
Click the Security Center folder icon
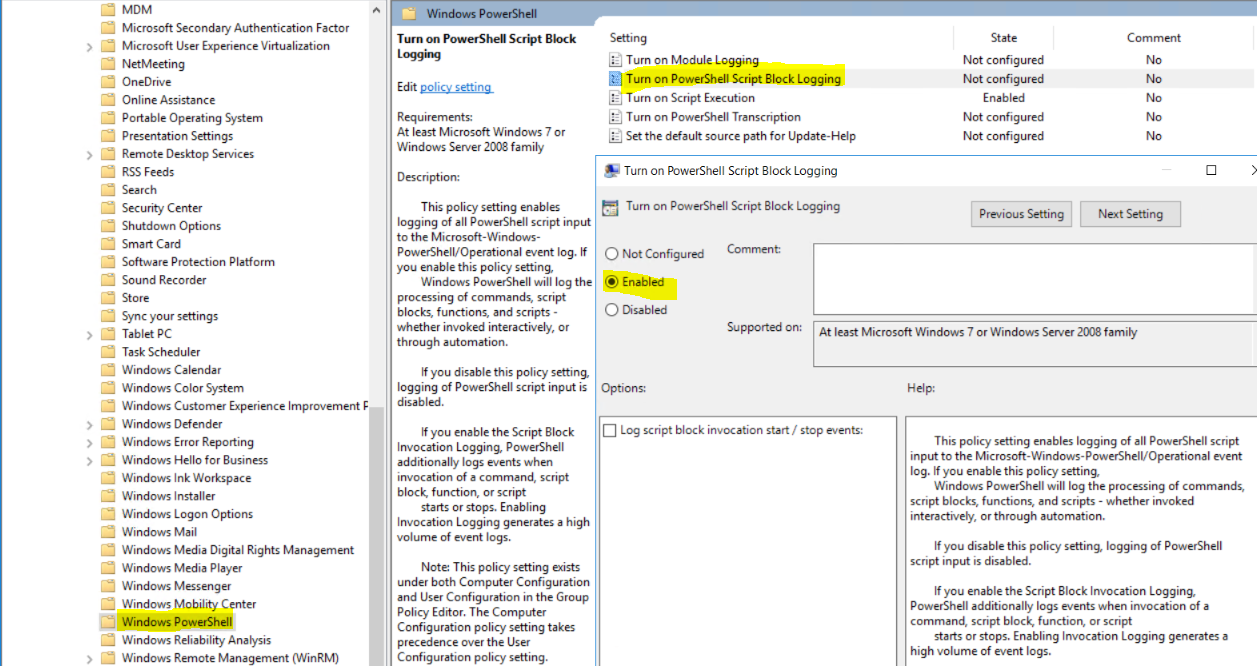[108, 208]
